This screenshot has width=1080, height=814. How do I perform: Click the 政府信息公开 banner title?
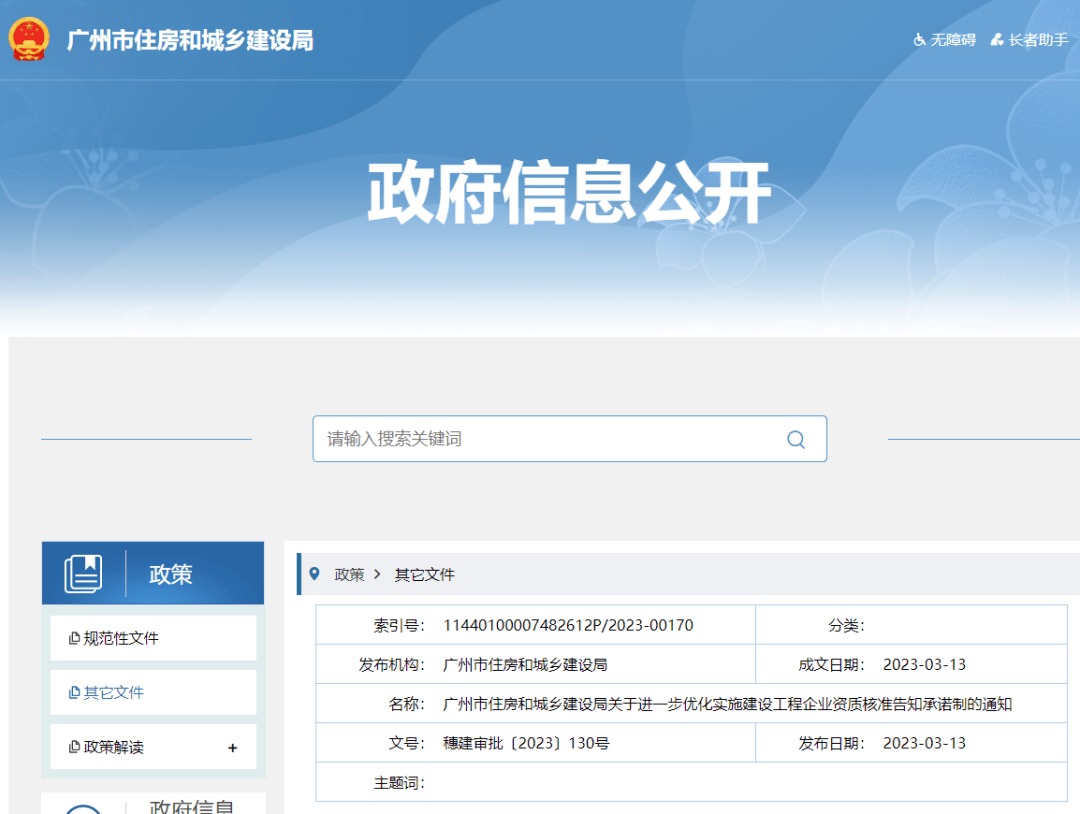point(569,192)
